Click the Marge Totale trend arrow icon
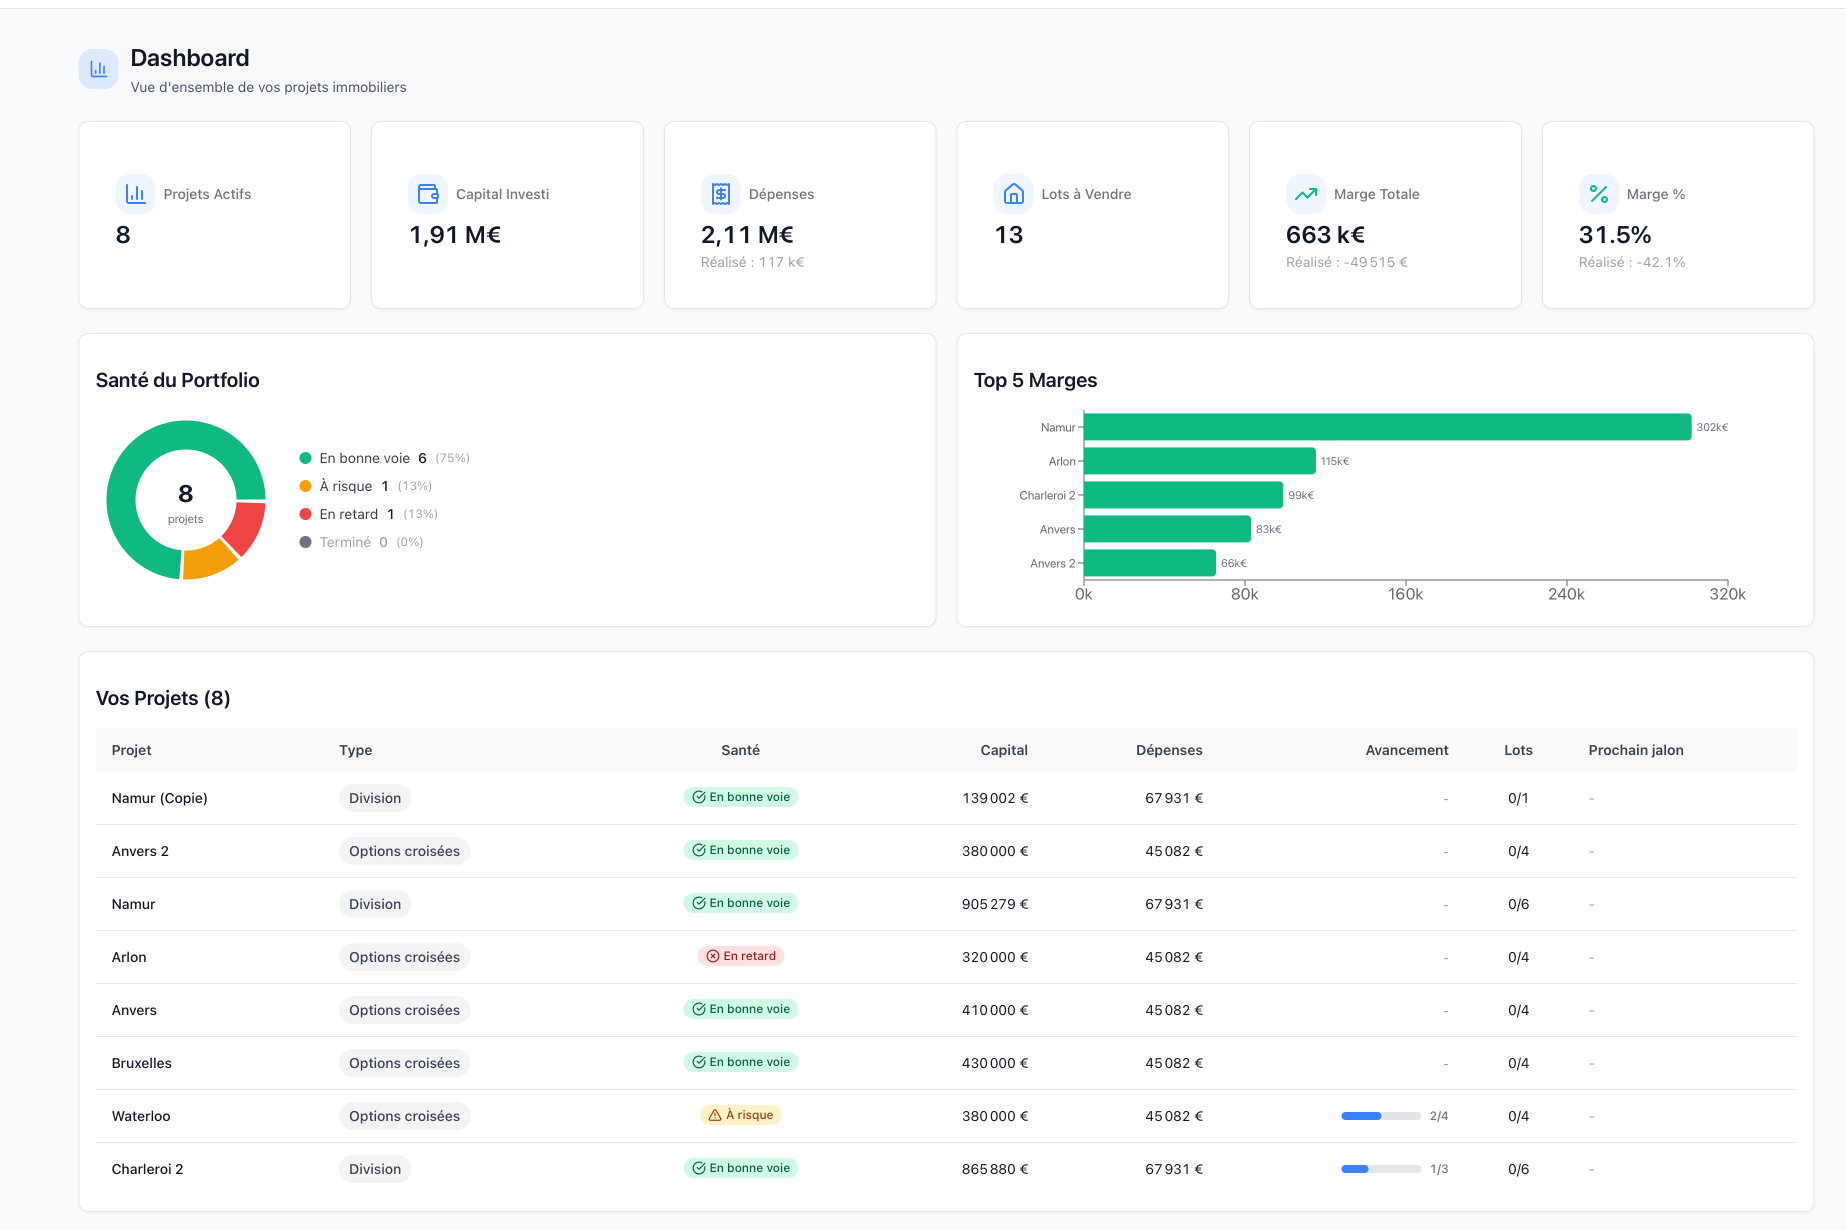Screen dimensions: 1846x1230 tap(1305, 193)
